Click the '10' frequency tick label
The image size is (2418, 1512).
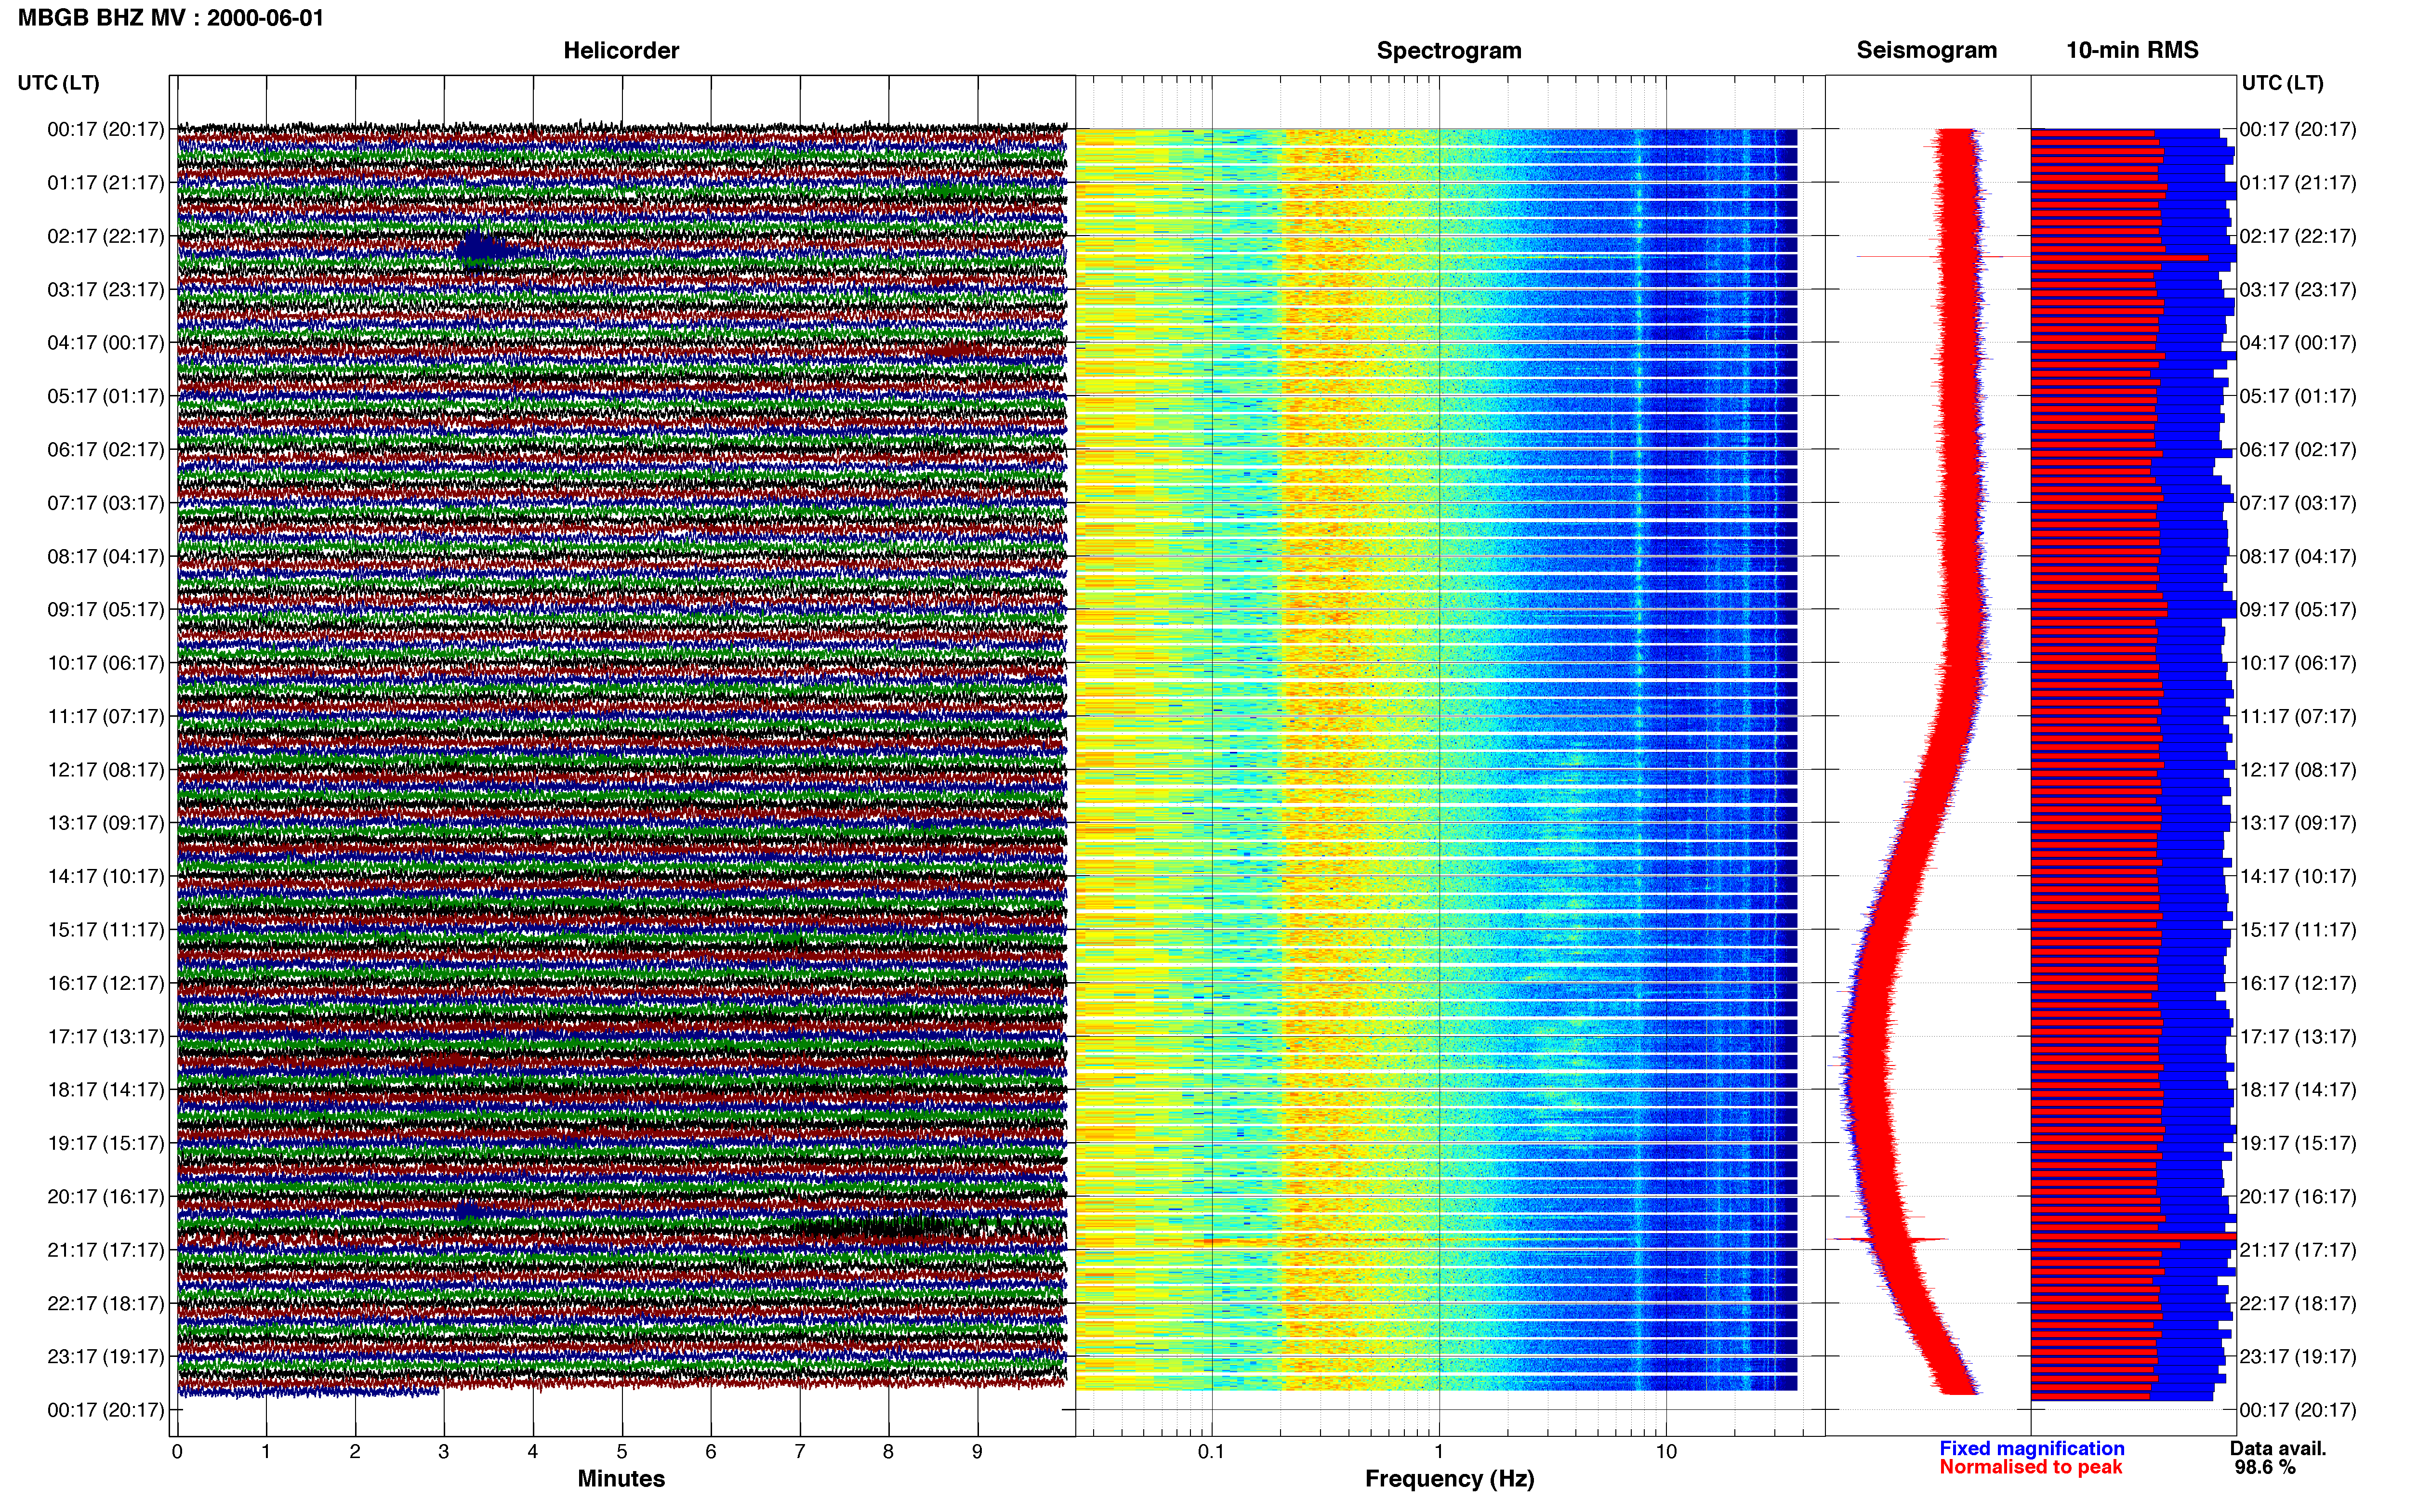point(1665,1451)
